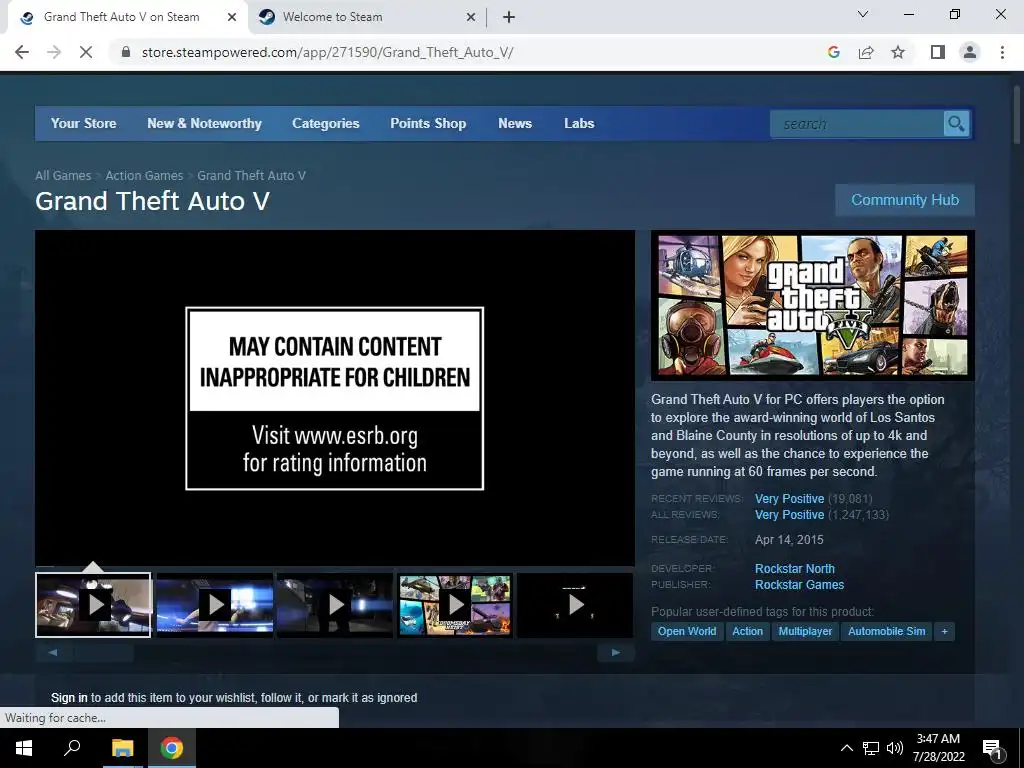Screen dimensions: 1024x768
Task: Open developer Rockstar North
Action: click(x=795, y=569)
